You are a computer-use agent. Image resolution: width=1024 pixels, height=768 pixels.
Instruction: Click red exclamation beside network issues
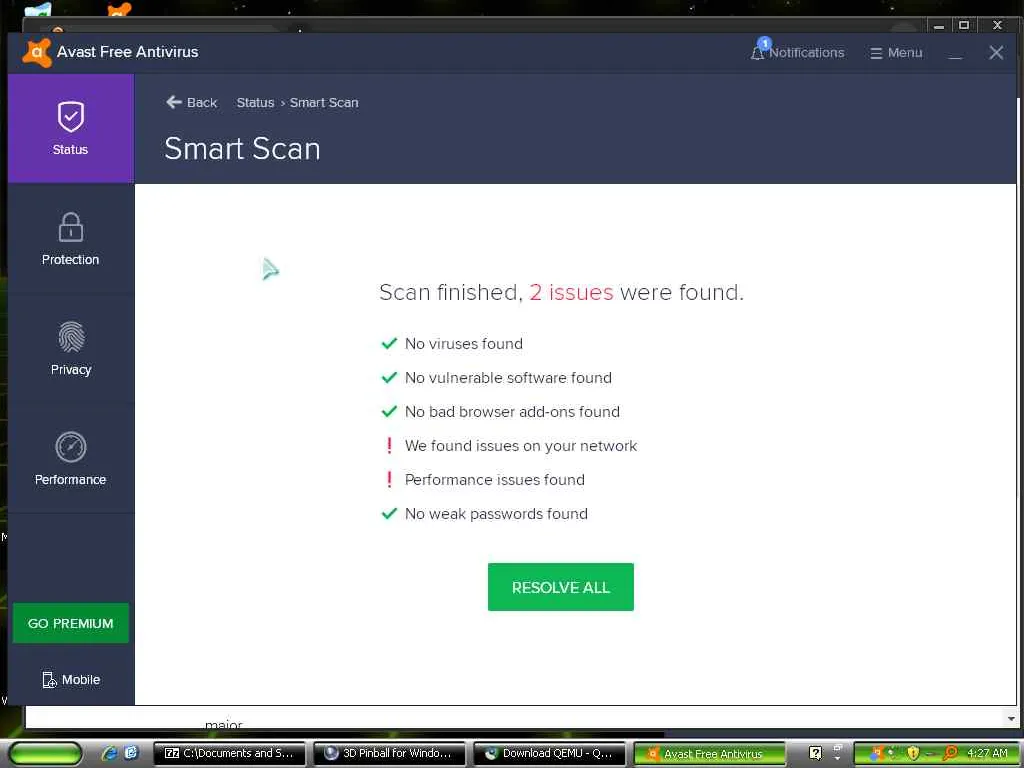(389, 445)
